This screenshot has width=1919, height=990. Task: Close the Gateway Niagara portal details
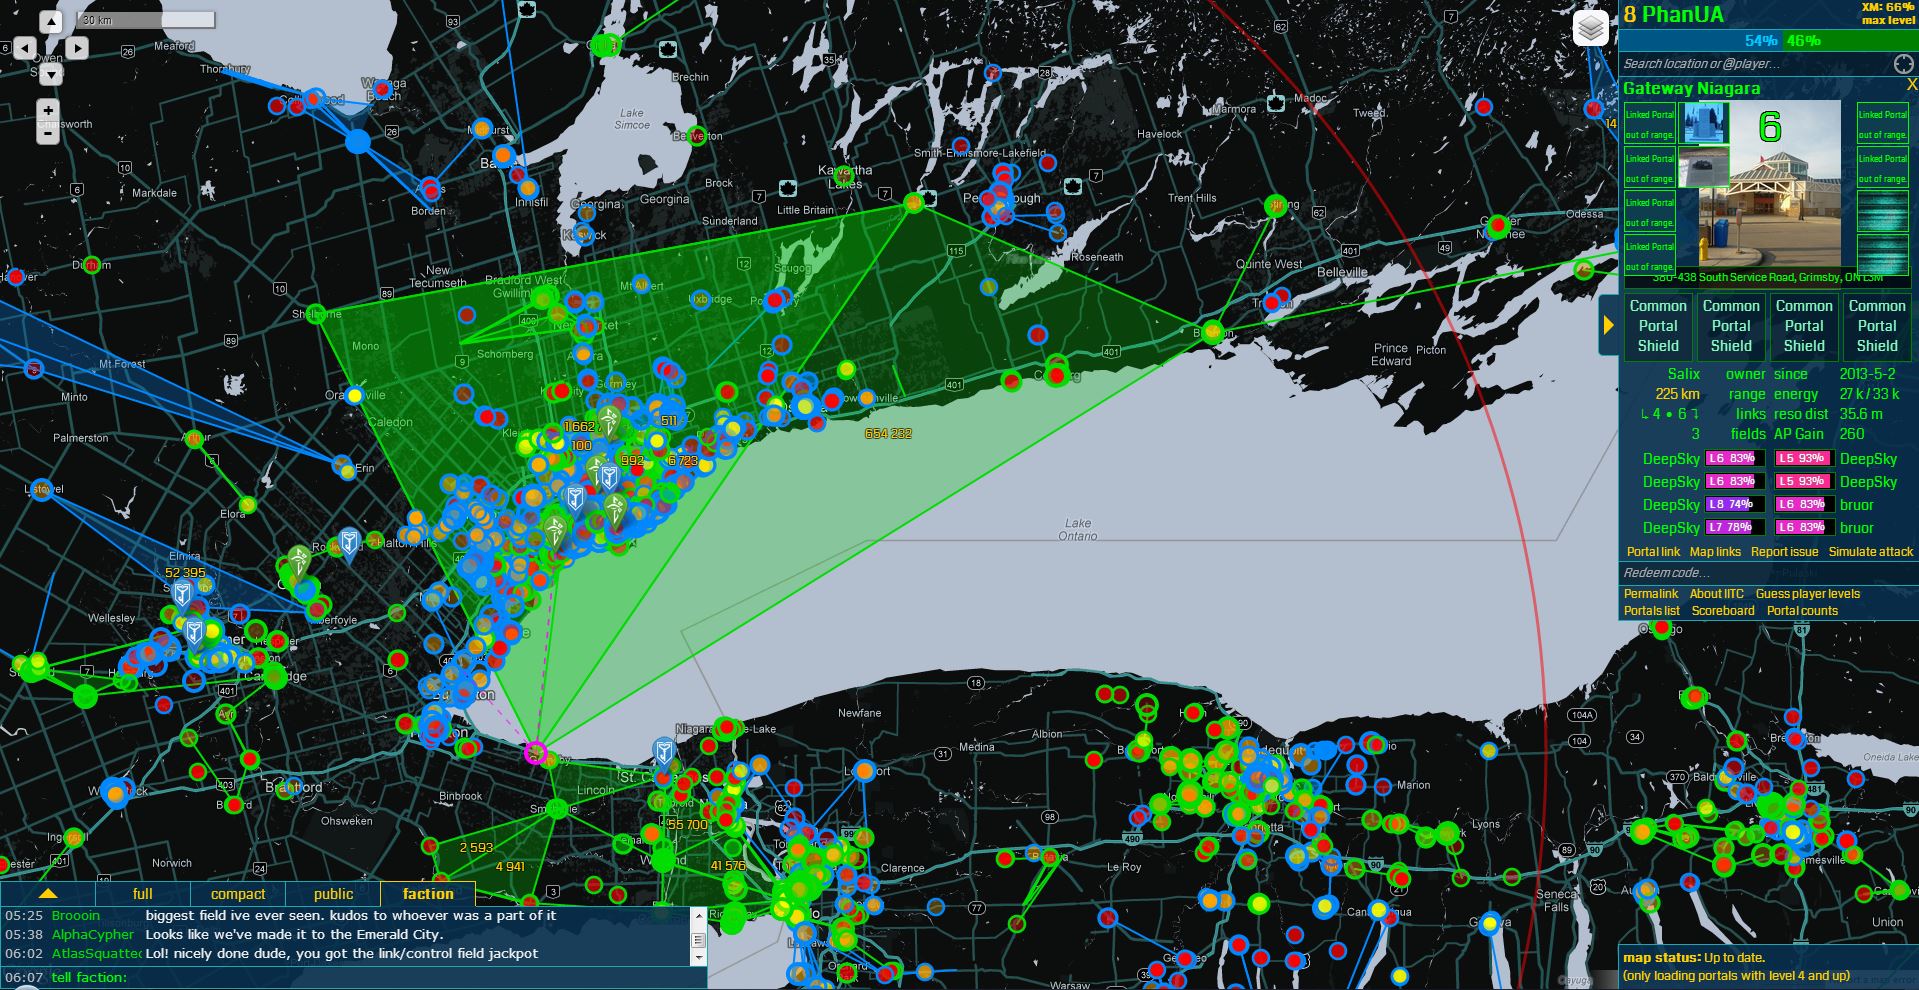tap(1911, 86)
